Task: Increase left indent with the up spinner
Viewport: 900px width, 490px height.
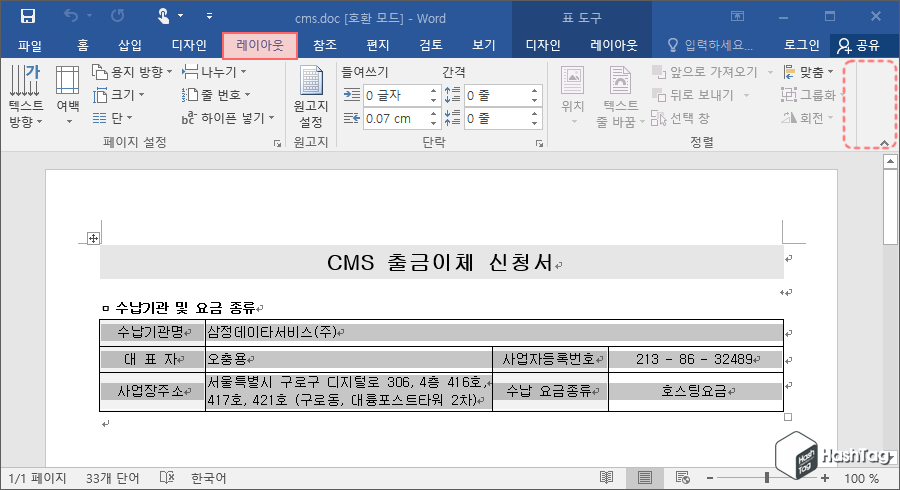Action: coord(433,91)
